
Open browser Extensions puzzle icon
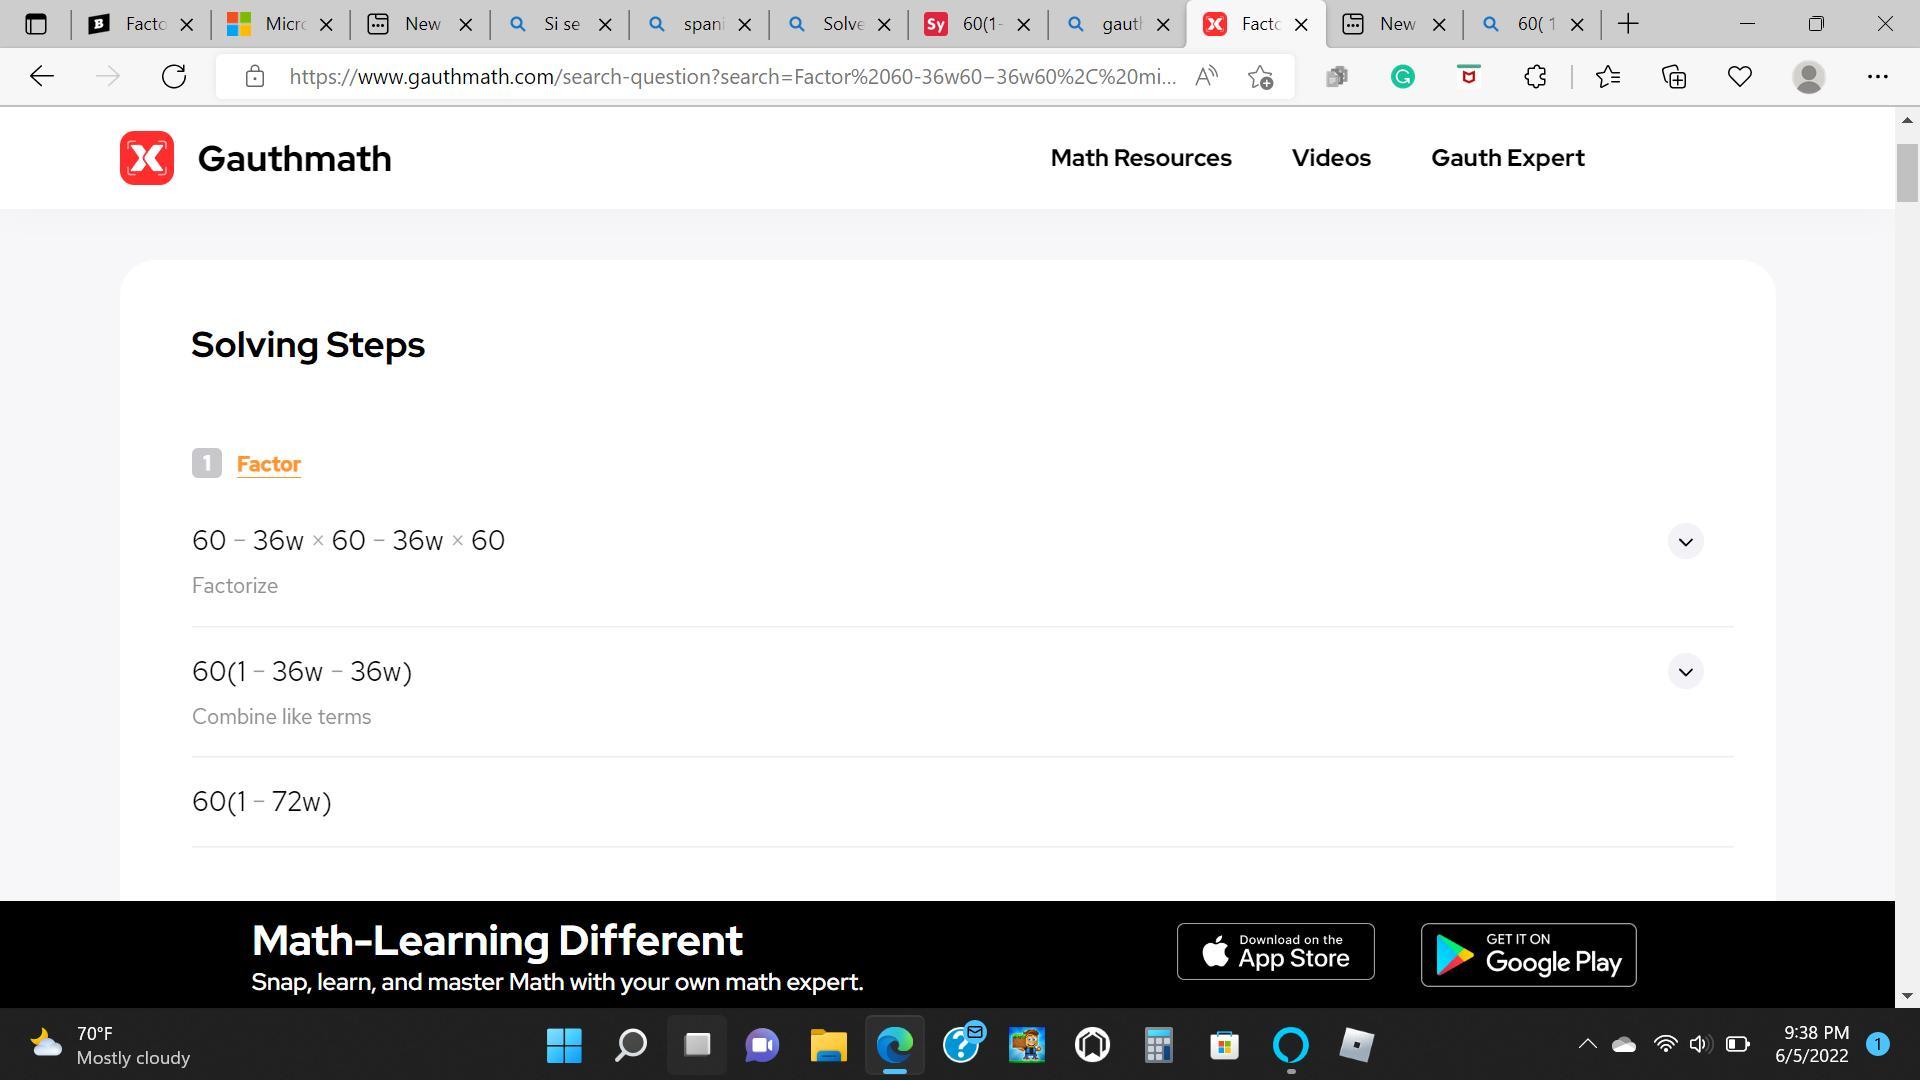[1535, 76]
